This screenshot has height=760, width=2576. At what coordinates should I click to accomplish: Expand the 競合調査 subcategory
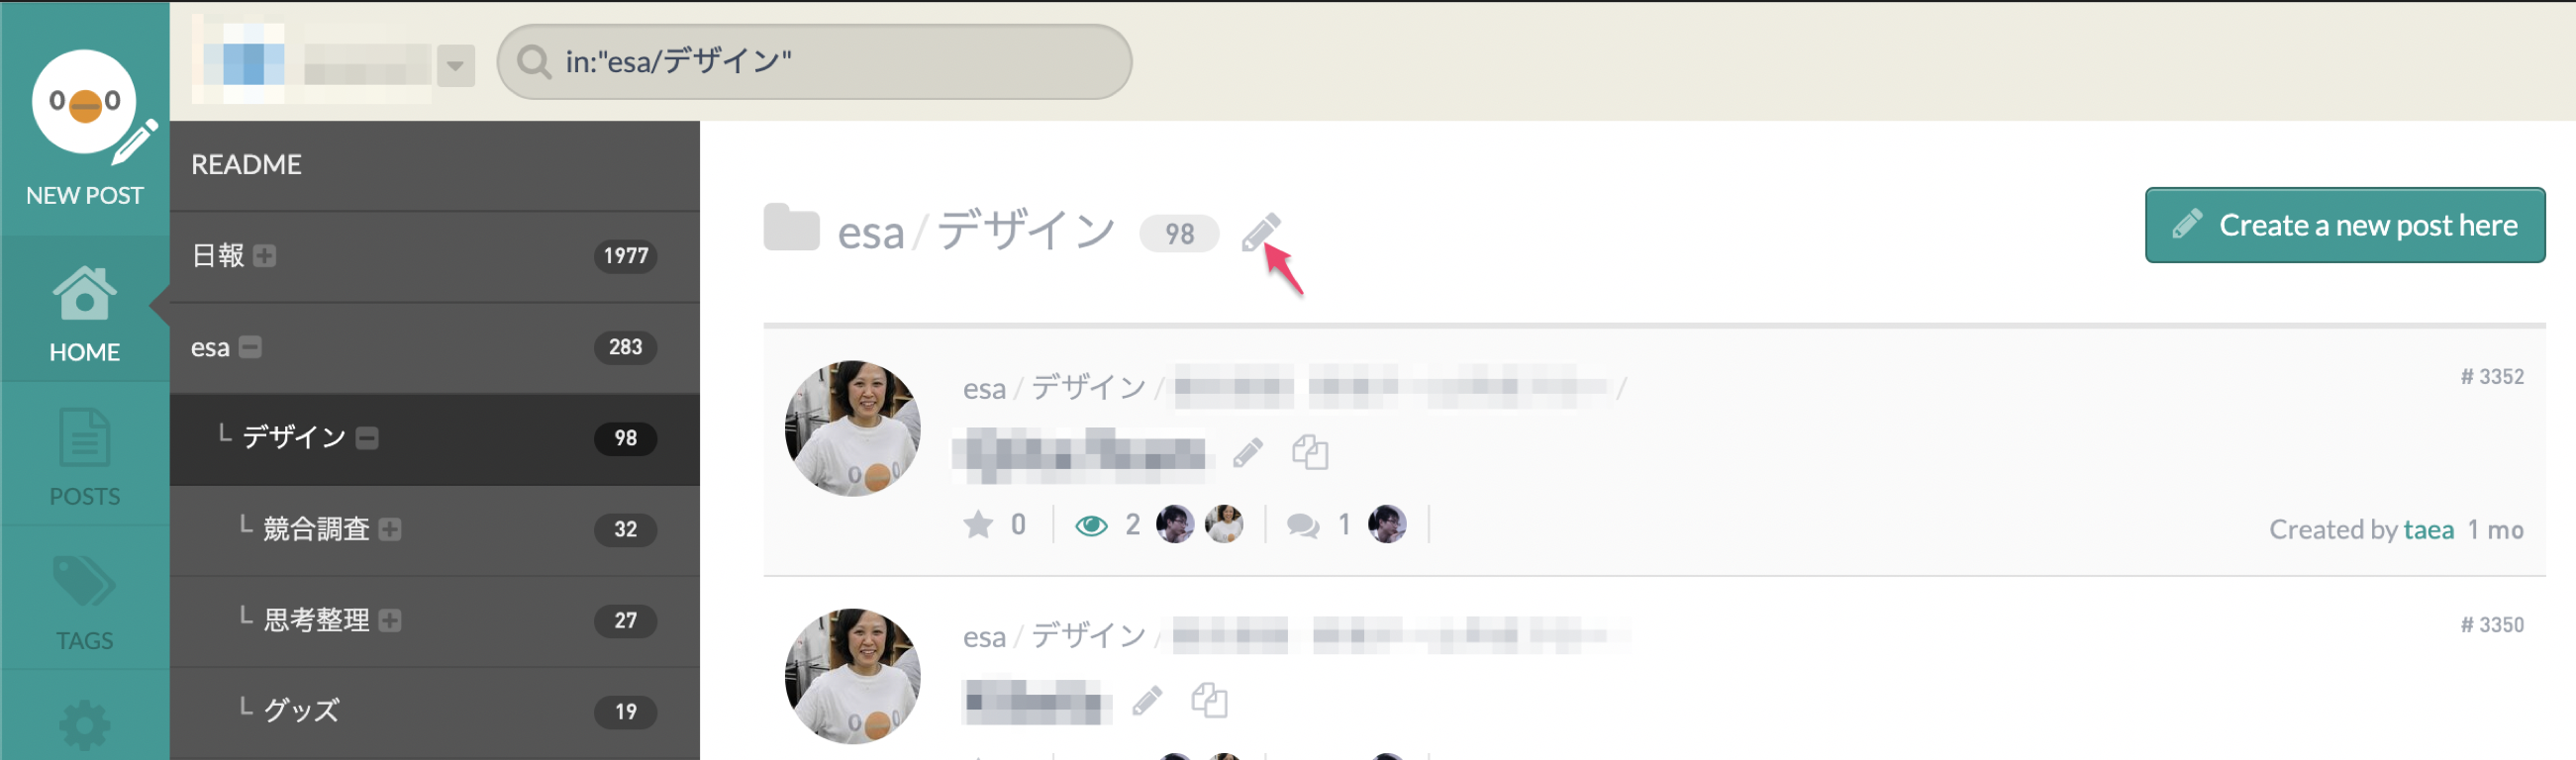point(390,529)
